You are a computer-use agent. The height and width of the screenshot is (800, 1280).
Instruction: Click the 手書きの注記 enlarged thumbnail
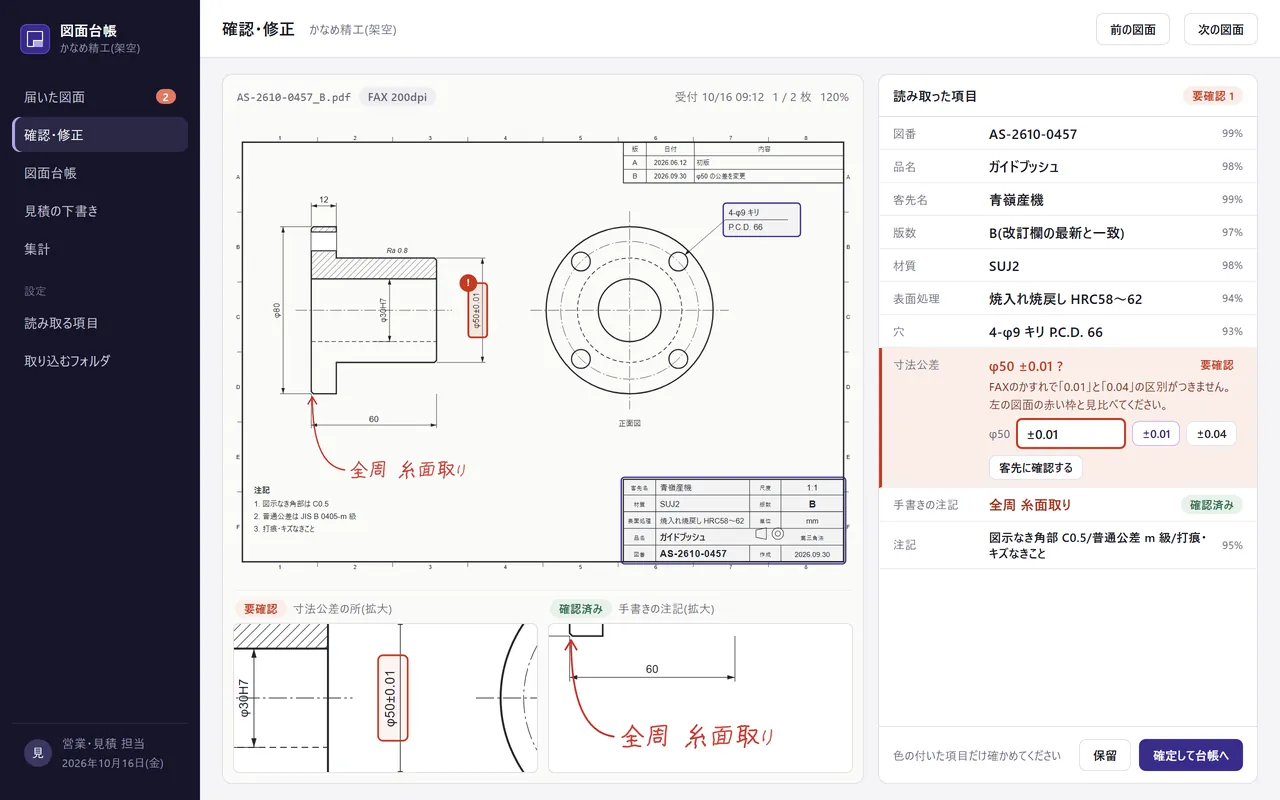pos(700,698)
